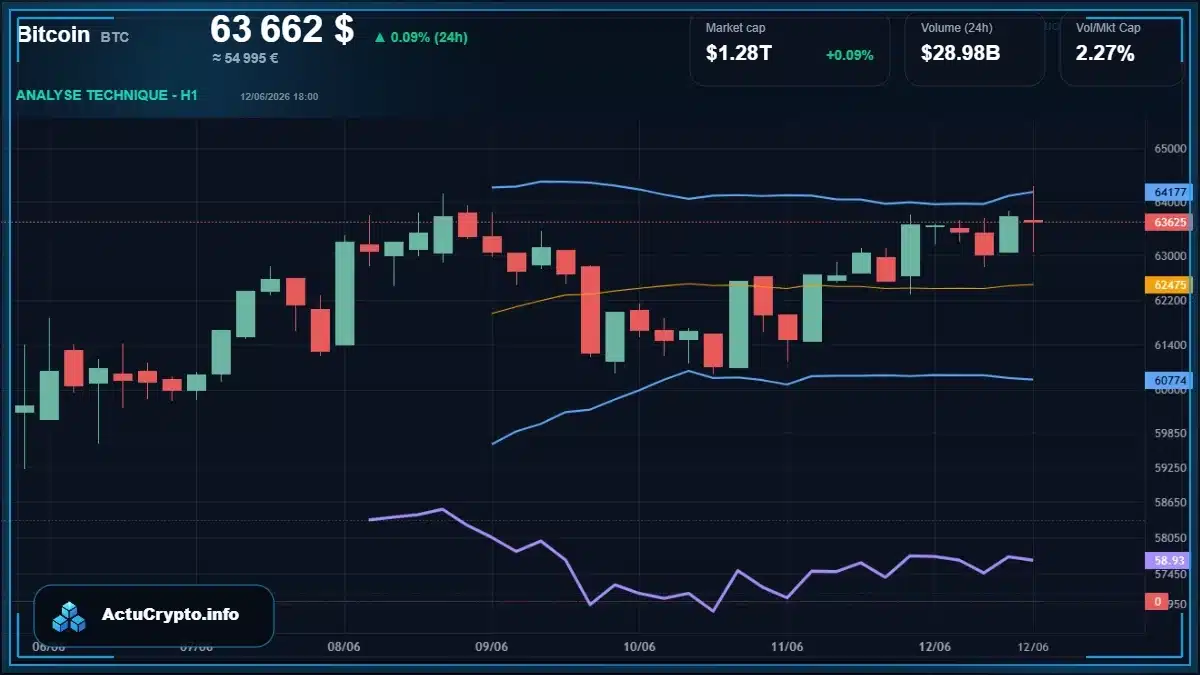Click the purple RSI indicator line
The height and width of the screenshot is (675, 1200).
point(700,560)
